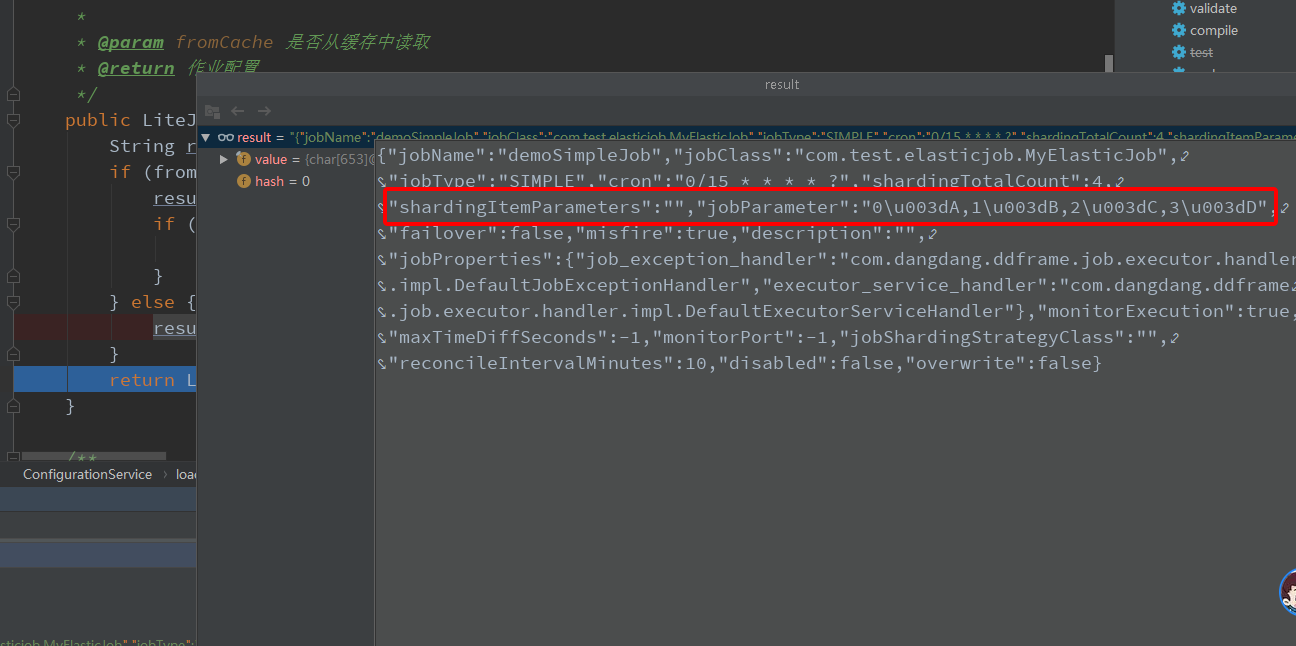The image size is (1296, 646).
Task: Go back with the left arrow in result popup
Action: coord(238,111)
